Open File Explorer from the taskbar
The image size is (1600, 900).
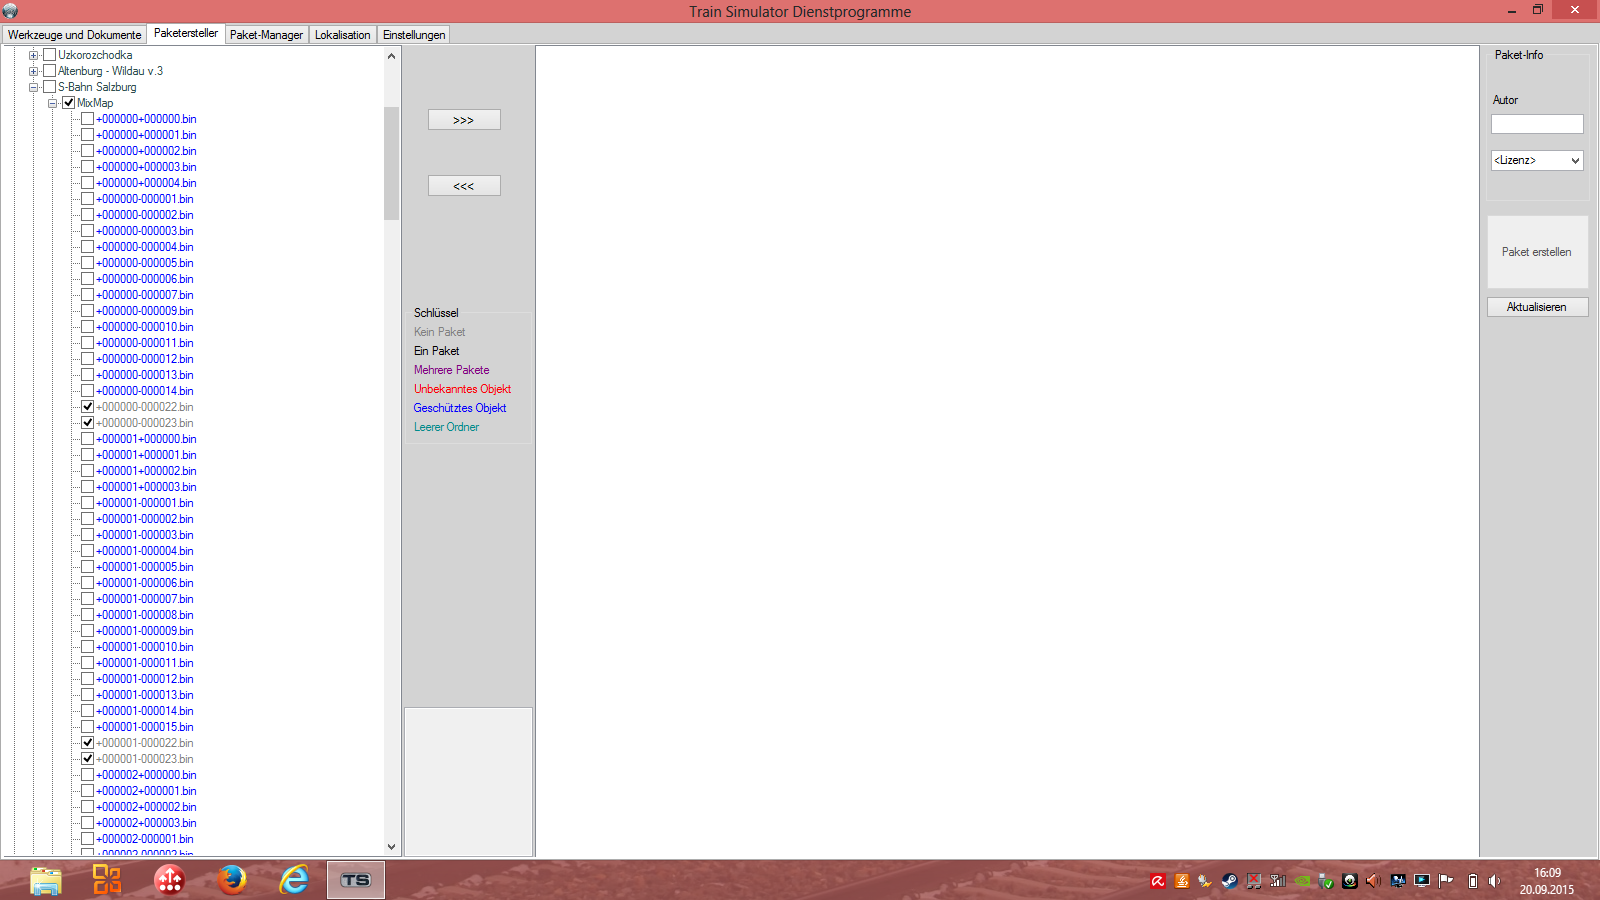[x=46, y=880]
